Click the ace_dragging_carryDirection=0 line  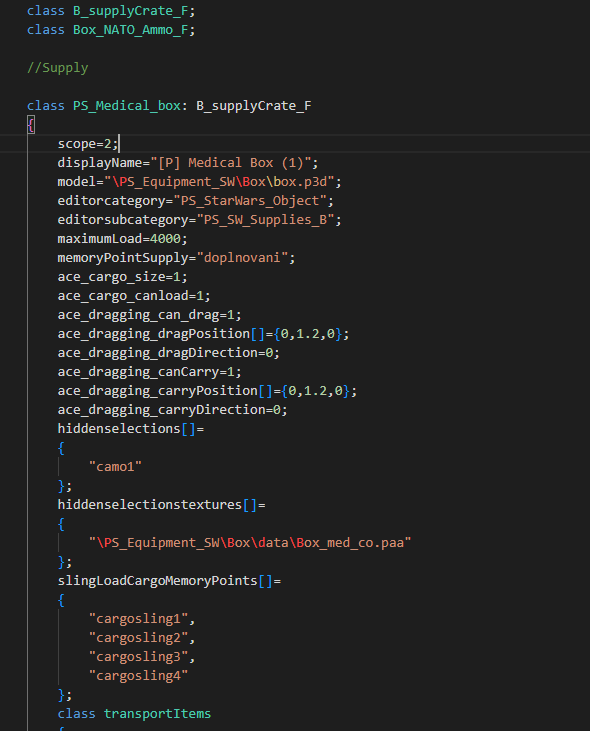point(172,409)
